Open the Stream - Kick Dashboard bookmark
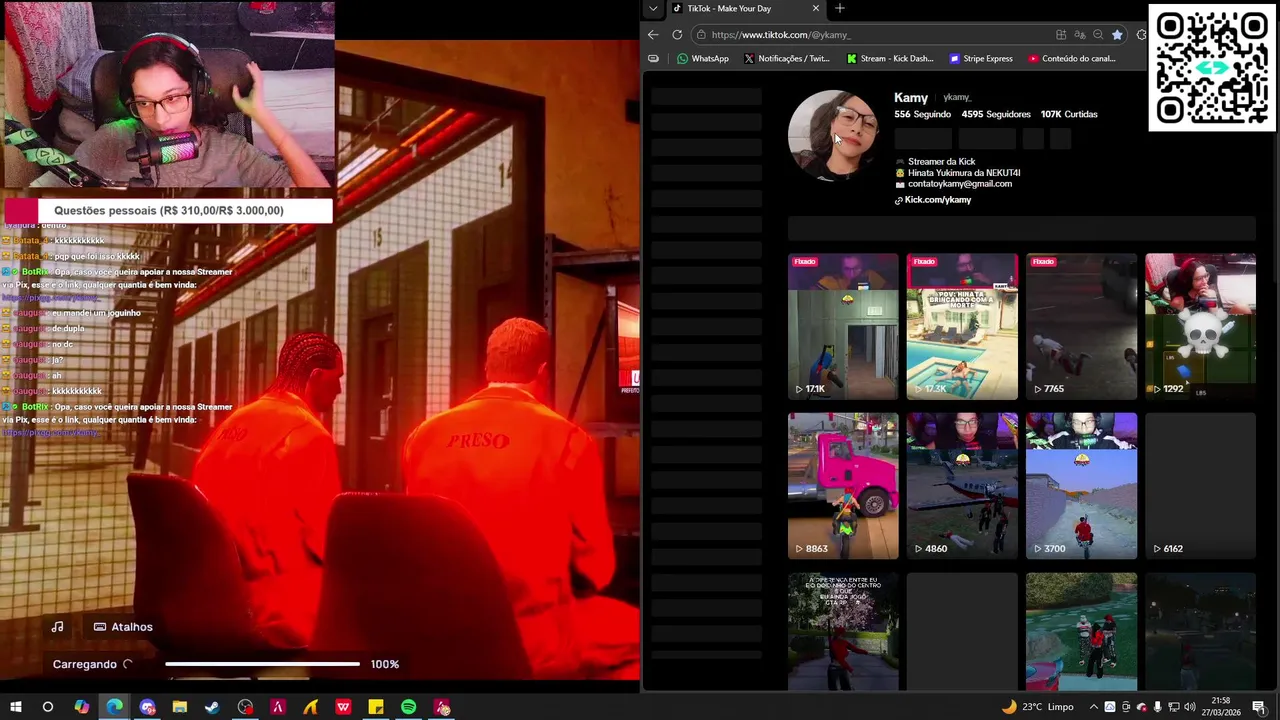Image resolution: width=1280 pixels, height=720 pixels. [x=889, y=58]
